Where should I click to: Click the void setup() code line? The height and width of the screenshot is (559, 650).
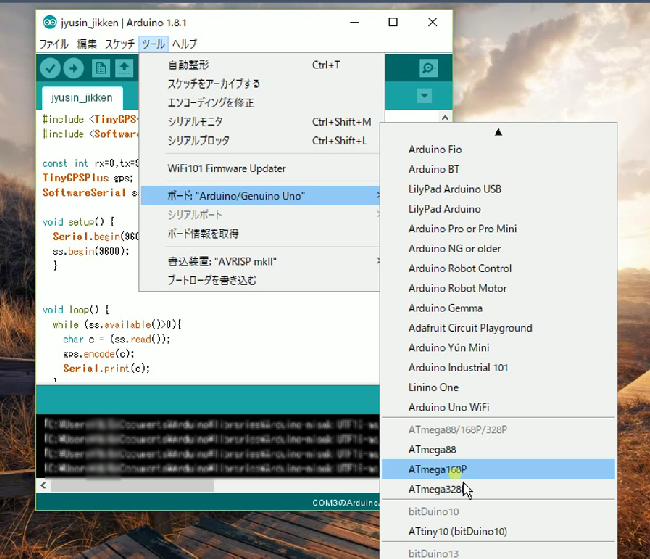click(78, 222)
